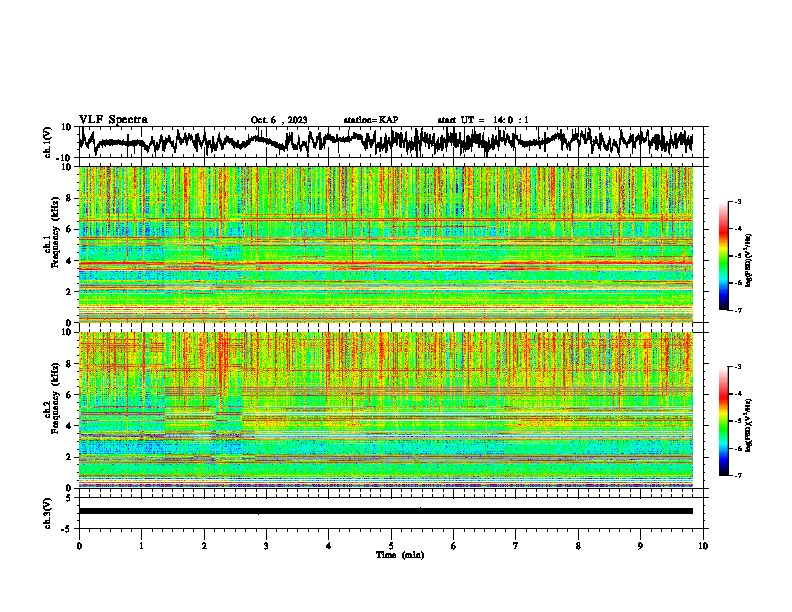
Task: Click the "station=KAP" header label
Action: pyautogui.click(x=371, y=120)
